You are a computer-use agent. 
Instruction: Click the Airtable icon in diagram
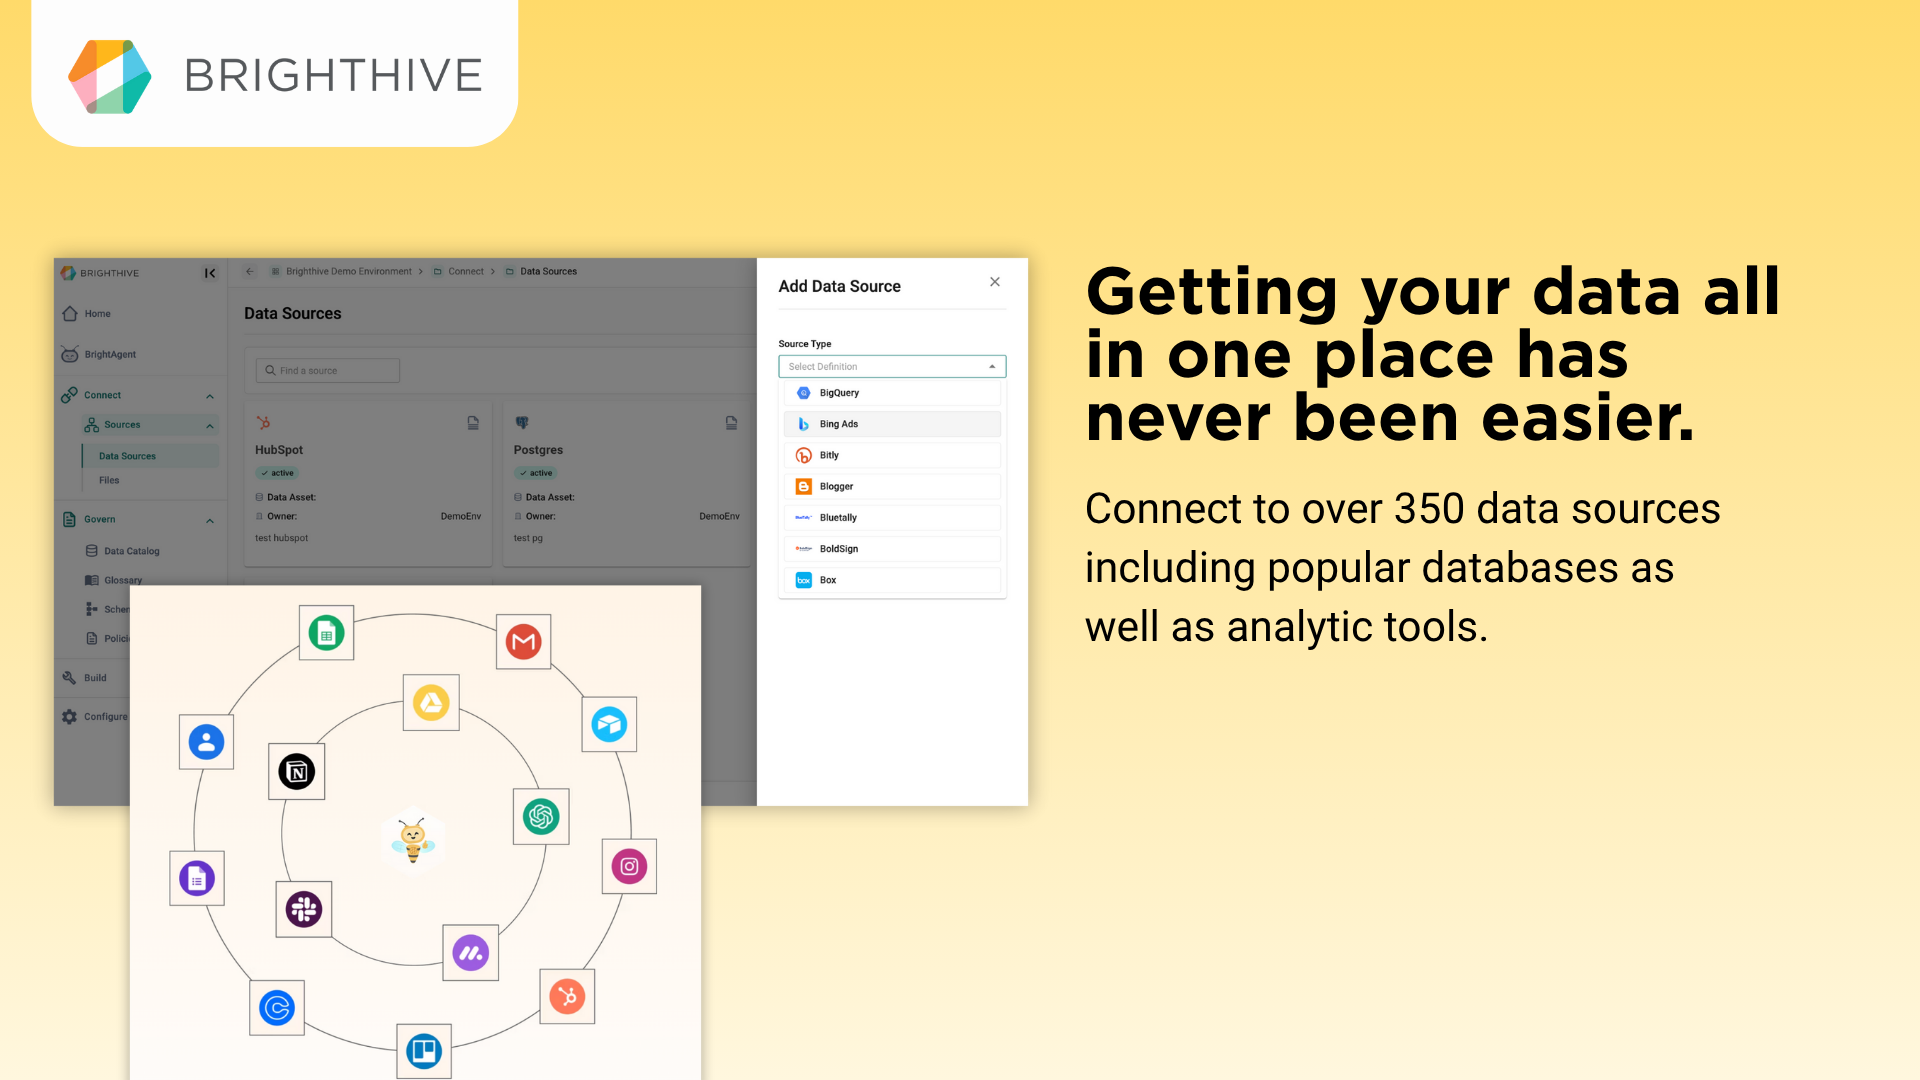609,724
